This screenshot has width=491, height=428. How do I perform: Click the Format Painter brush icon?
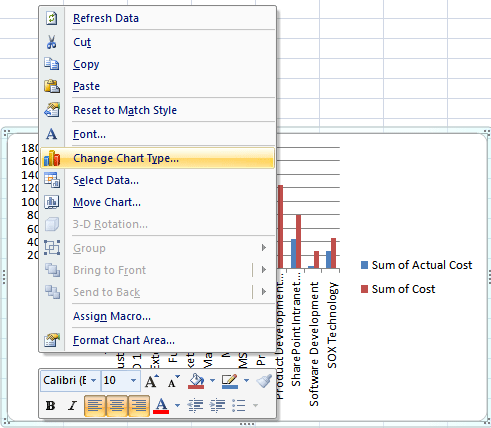coord(264,381)
